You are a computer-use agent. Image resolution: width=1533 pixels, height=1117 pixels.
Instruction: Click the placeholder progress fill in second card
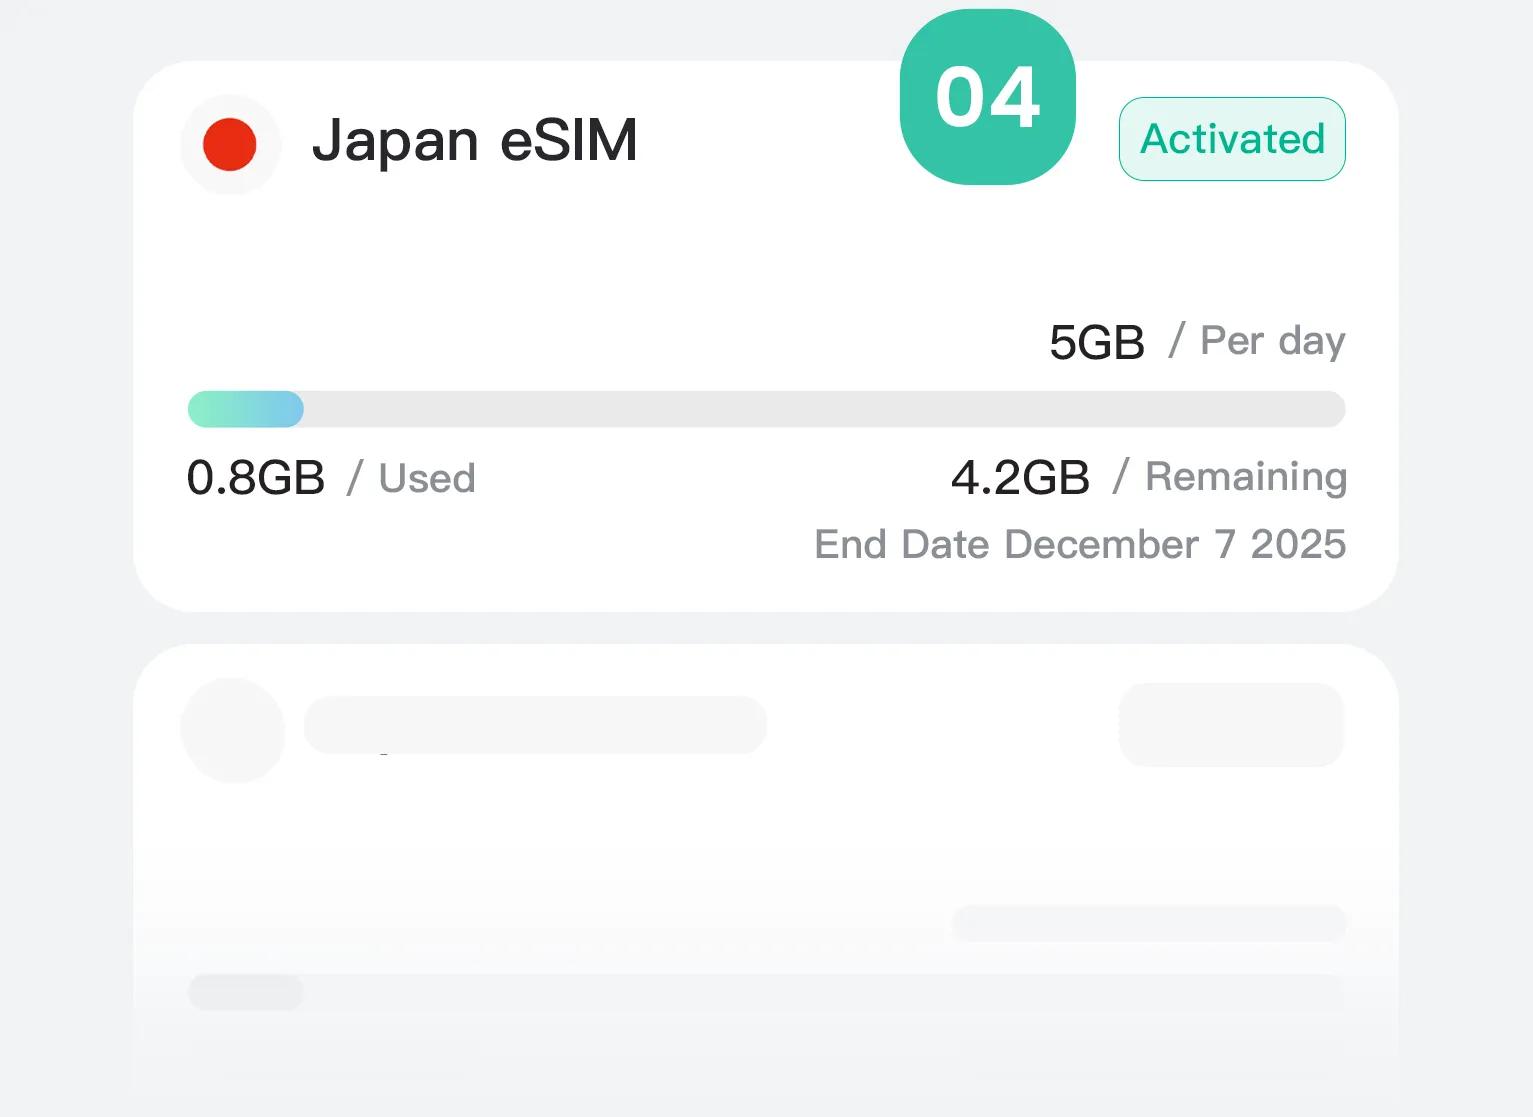(x=246, y=992)
